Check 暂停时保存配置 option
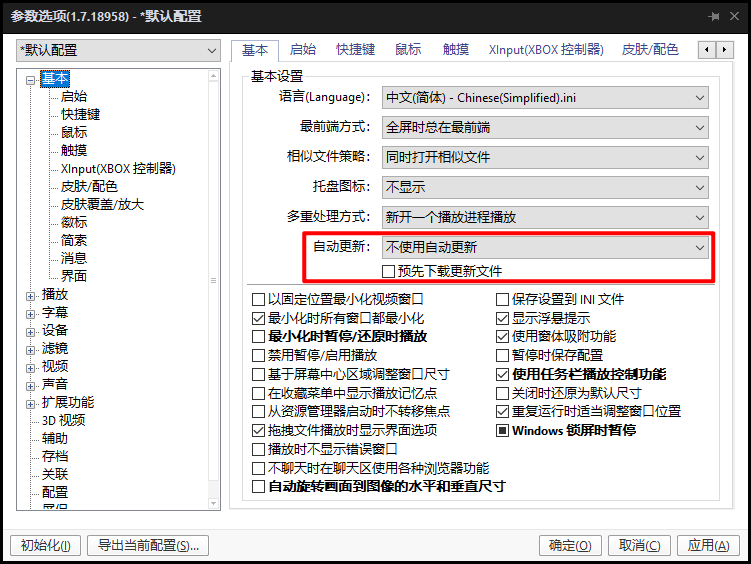Viewport: 751px width, 564px height. point(502,355)
